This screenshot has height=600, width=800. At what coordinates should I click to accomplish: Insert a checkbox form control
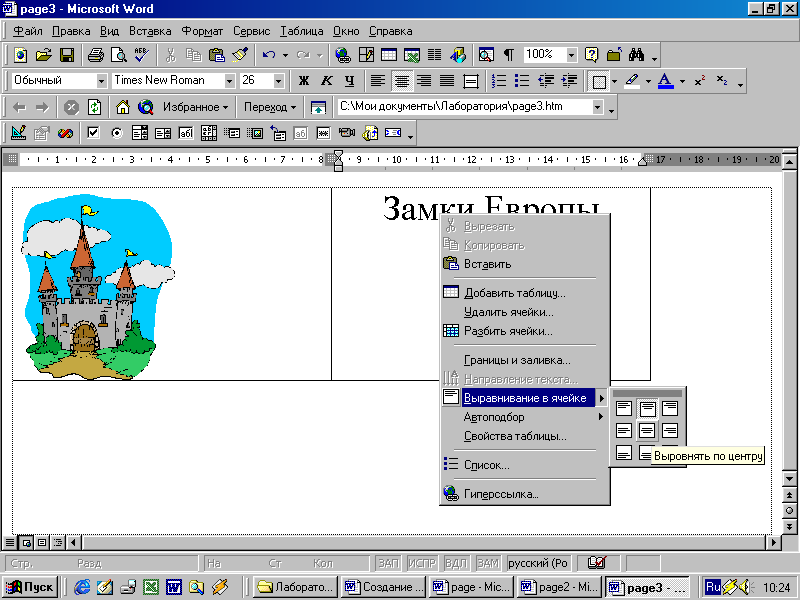93,134
